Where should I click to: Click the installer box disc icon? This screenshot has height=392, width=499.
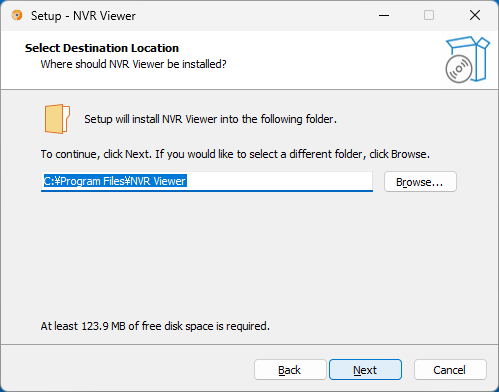pyautogui.click(x=467, y=60)
